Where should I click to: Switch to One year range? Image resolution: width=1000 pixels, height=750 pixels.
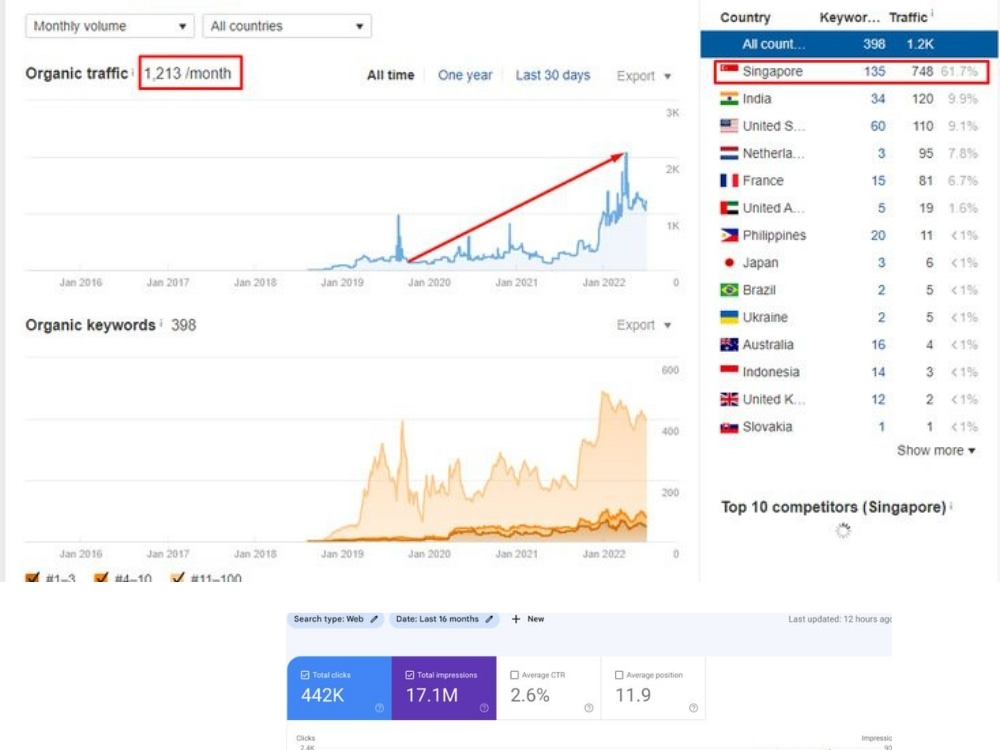click(465, 75)
